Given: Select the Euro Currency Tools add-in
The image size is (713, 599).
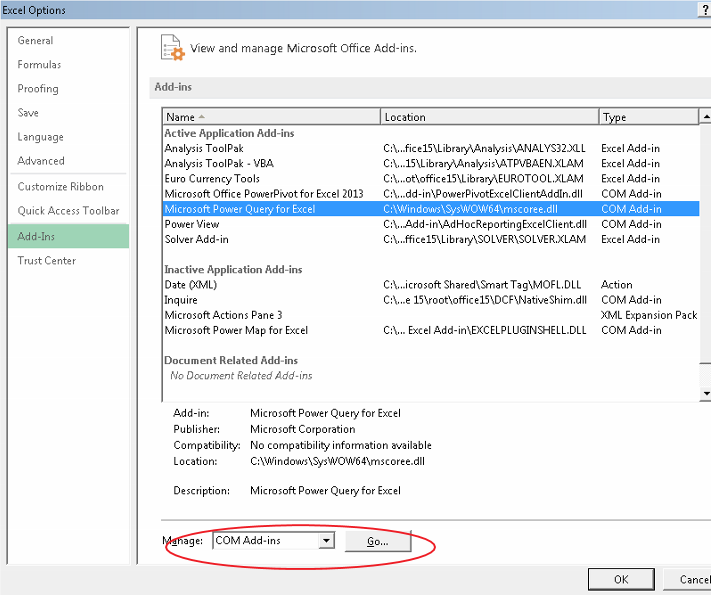Looking at the screenshot, I should coord(431,179).
